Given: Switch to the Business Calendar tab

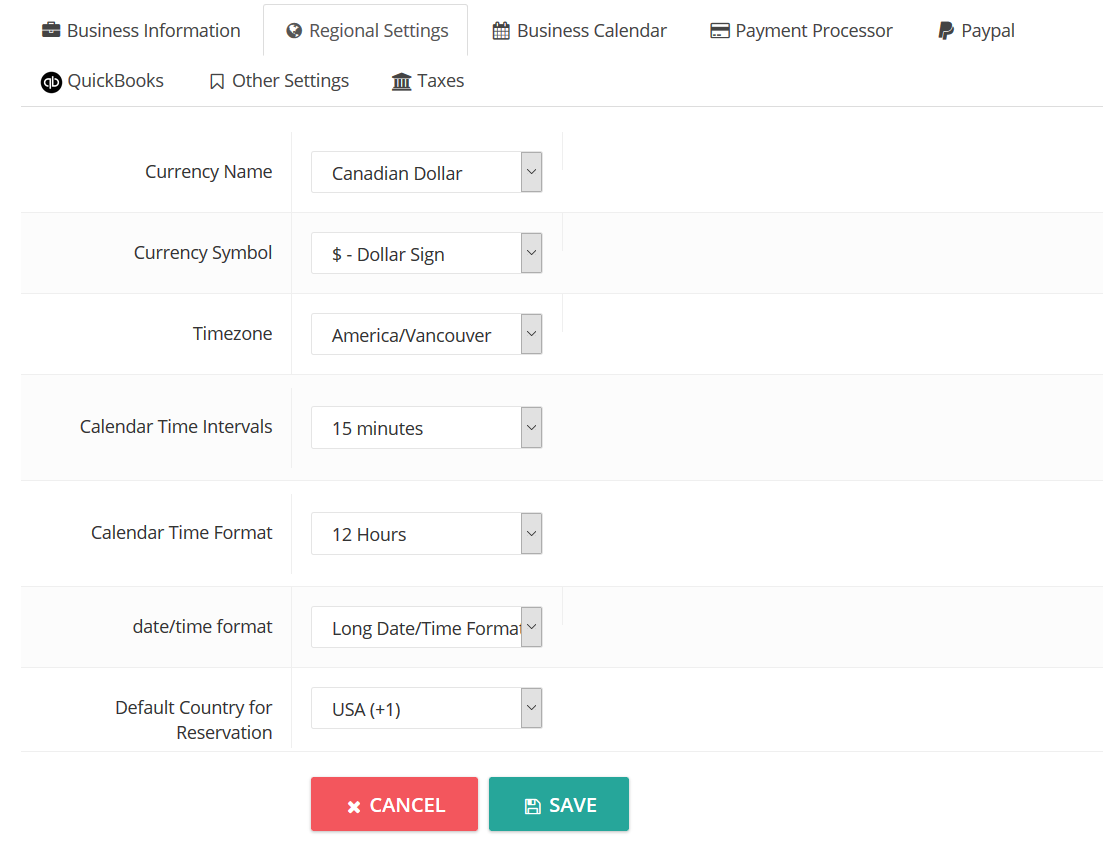Looking at the screenshot, I should pos(579,31).
